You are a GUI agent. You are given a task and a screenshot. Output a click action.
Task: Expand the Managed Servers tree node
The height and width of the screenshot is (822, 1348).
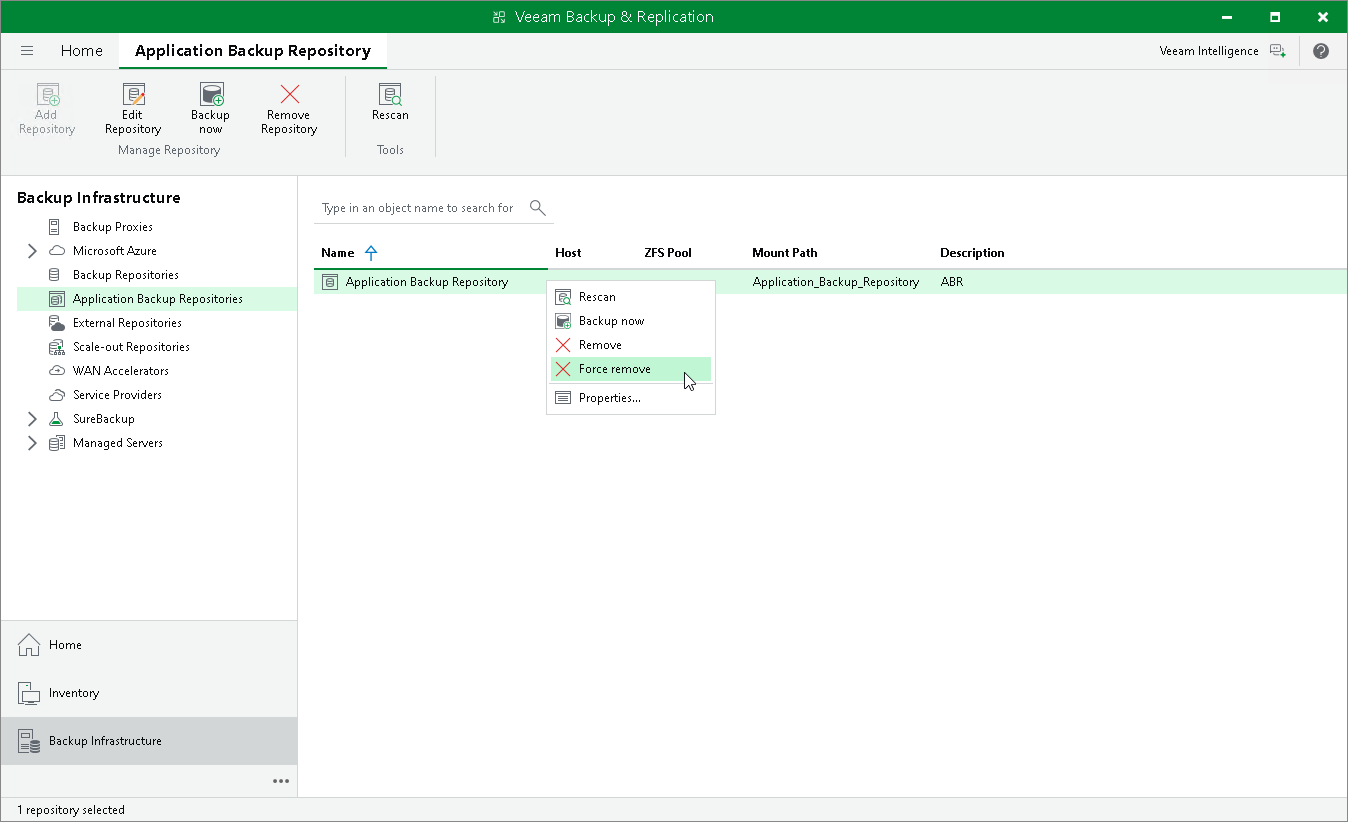pyautogui.click(x=32, y=443)
